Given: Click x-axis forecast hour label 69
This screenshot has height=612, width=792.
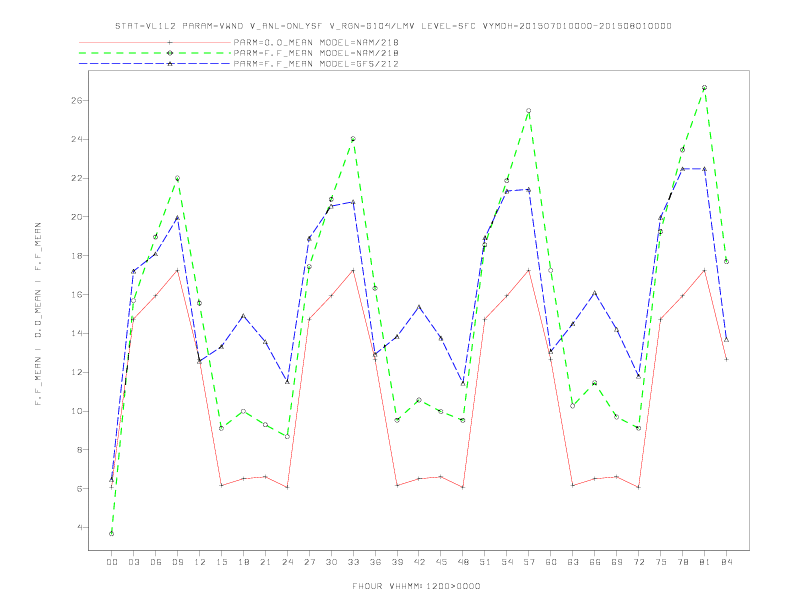Looking at the screenshot, I should click(617, 562).
